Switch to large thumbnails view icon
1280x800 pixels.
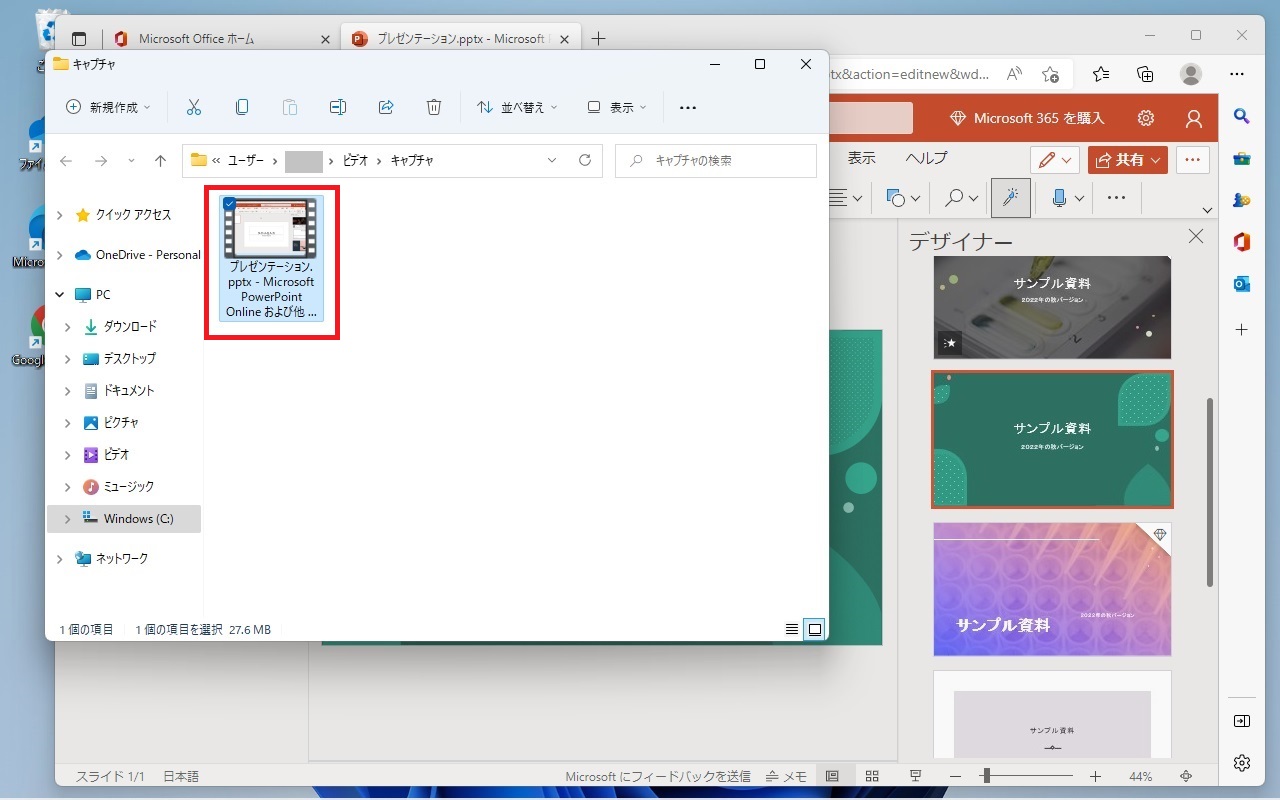click(x=815, y=630)
